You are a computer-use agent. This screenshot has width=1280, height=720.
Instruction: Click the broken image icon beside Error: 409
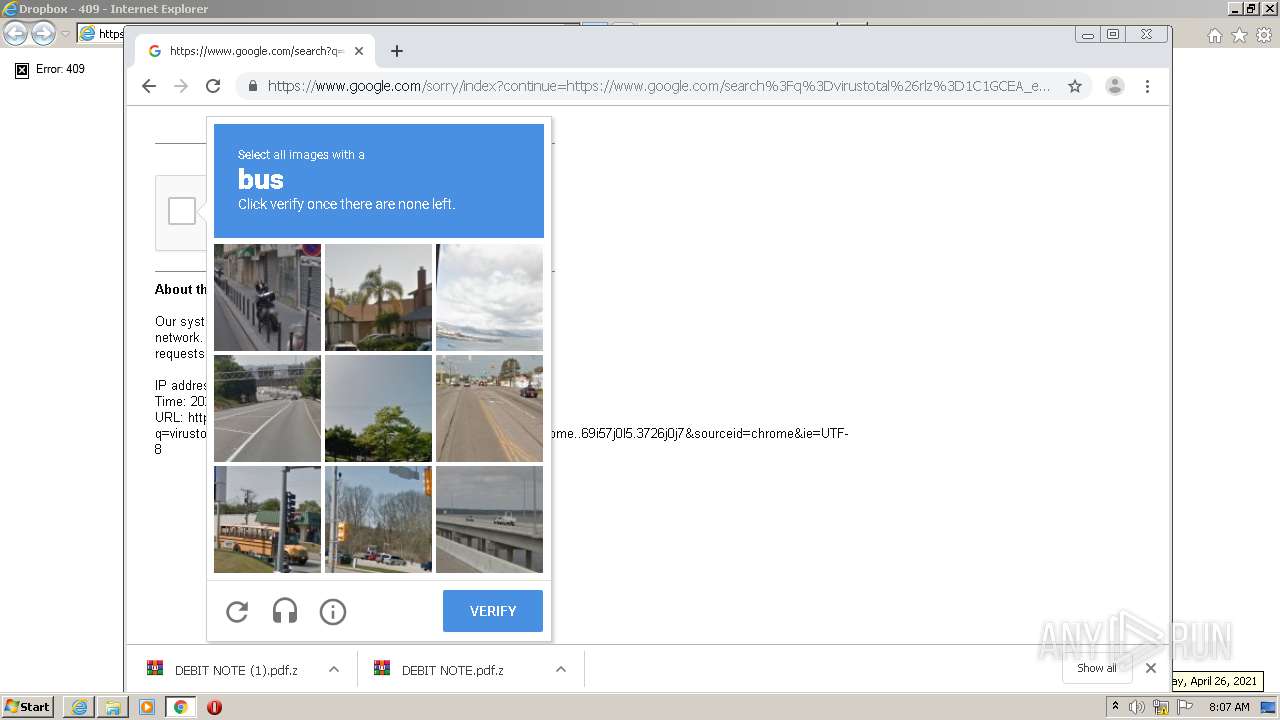click(22, 70)
